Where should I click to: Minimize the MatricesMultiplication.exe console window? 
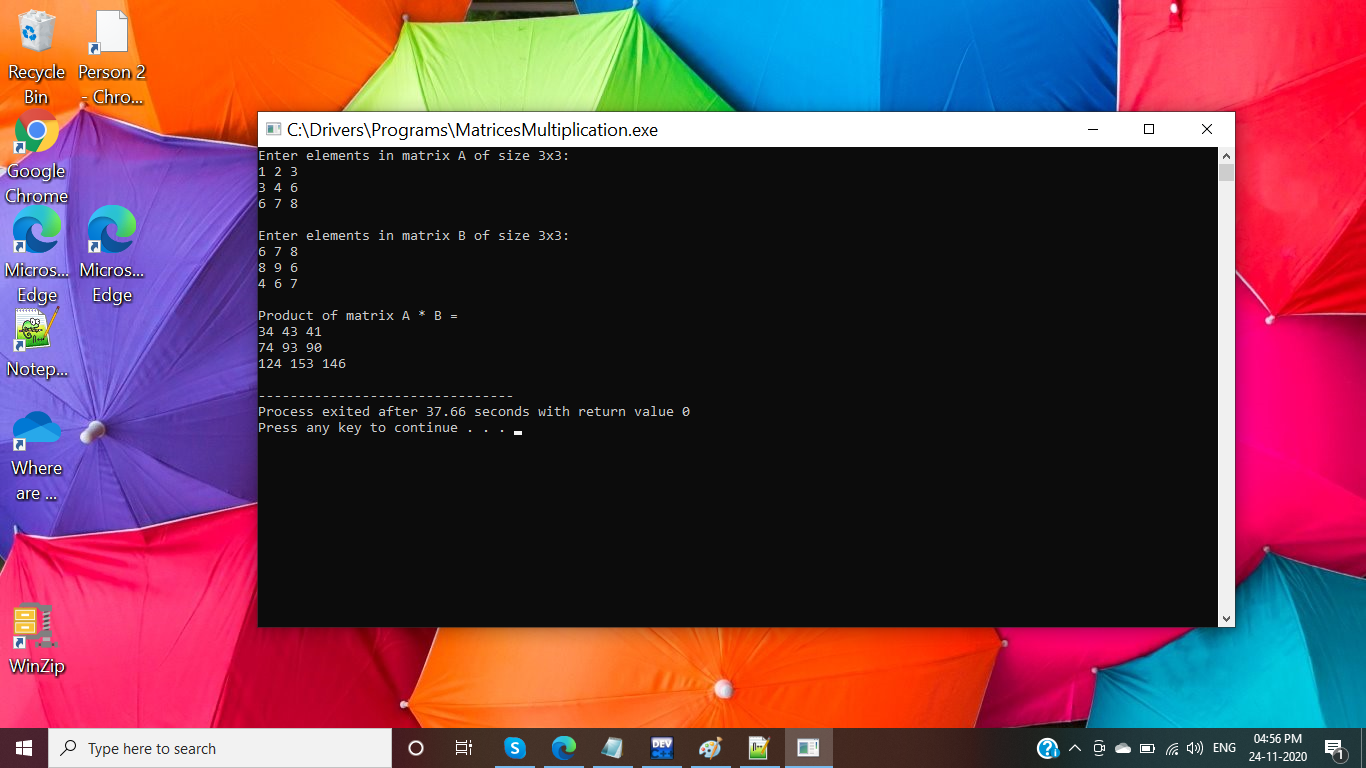[x=1091, y=129]
